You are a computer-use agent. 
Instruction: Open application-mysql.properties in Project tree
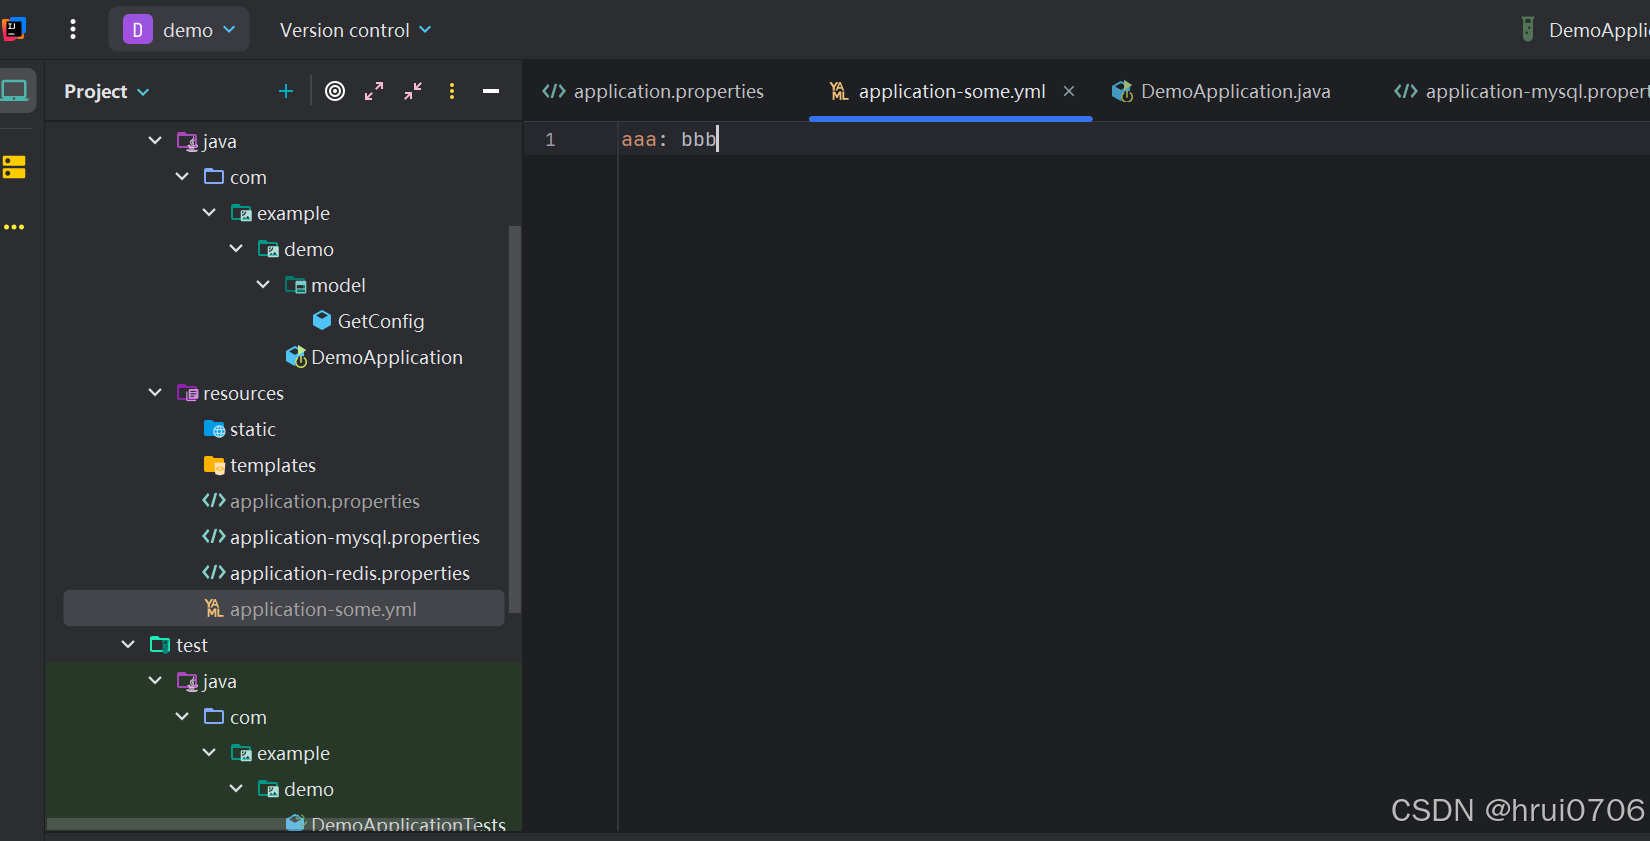(354, 537)
